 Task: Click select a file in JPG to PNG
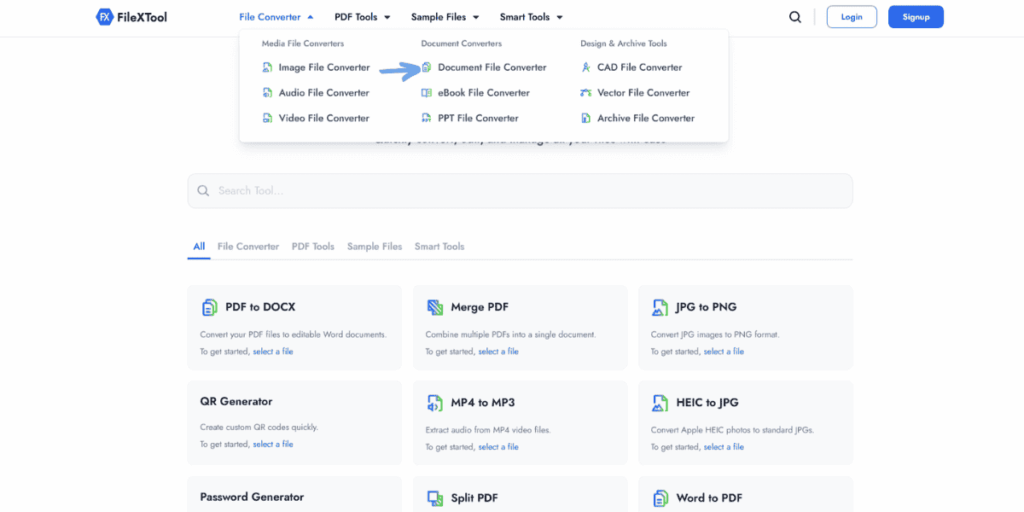click(x=724, y=351)
